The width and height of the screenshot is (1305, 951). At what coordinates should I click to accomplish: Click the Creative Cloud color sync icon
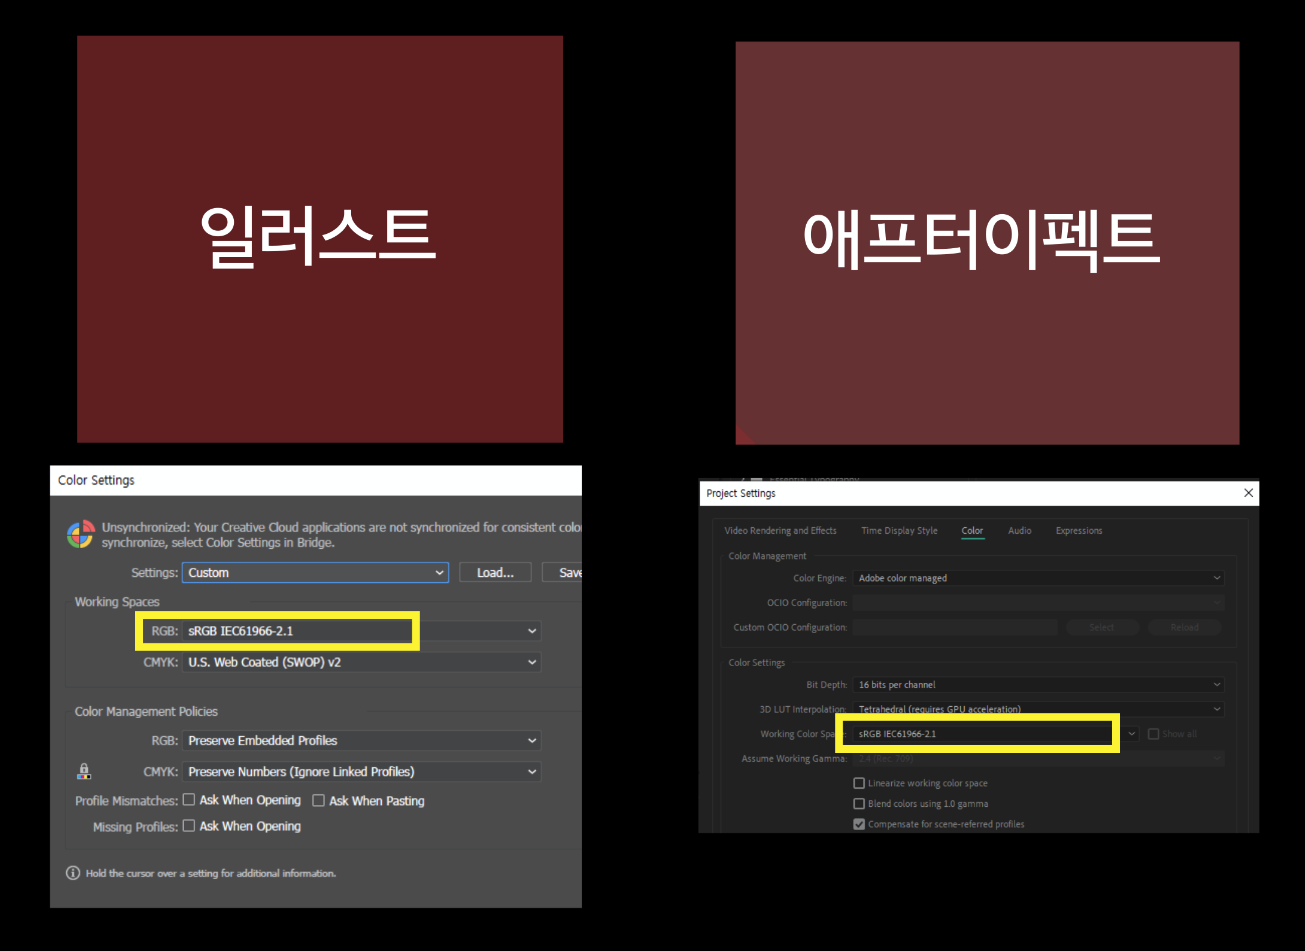coord(80,533)
